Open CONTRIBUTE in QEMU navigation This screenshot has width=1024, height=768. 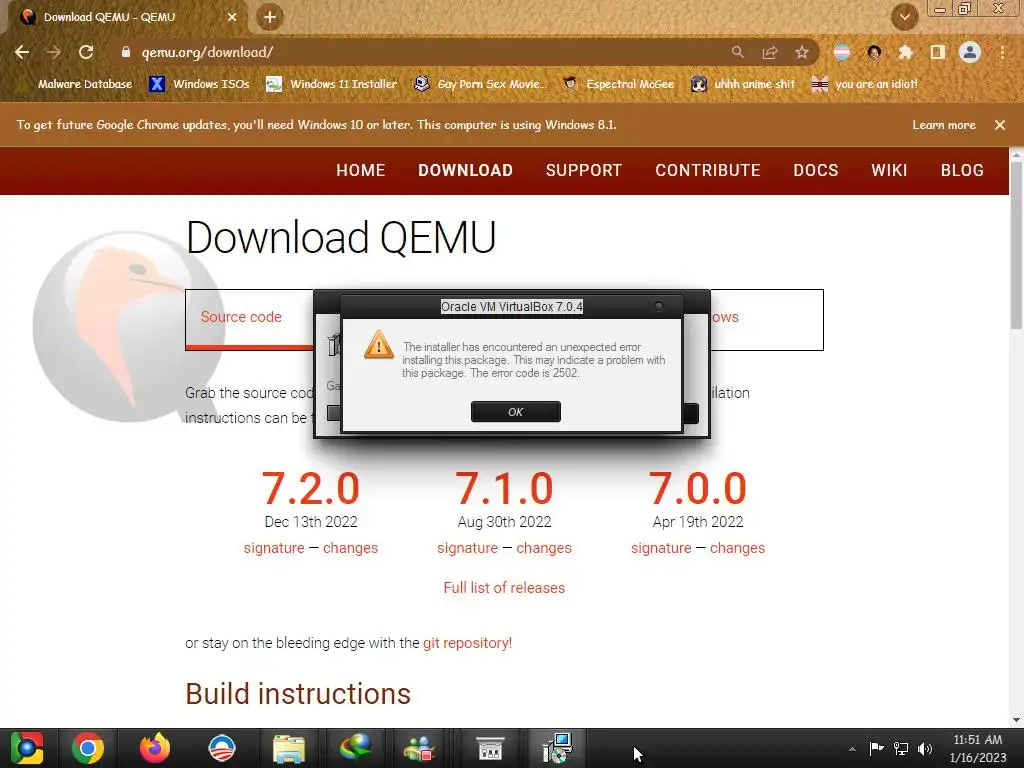(x=708, y=170)
